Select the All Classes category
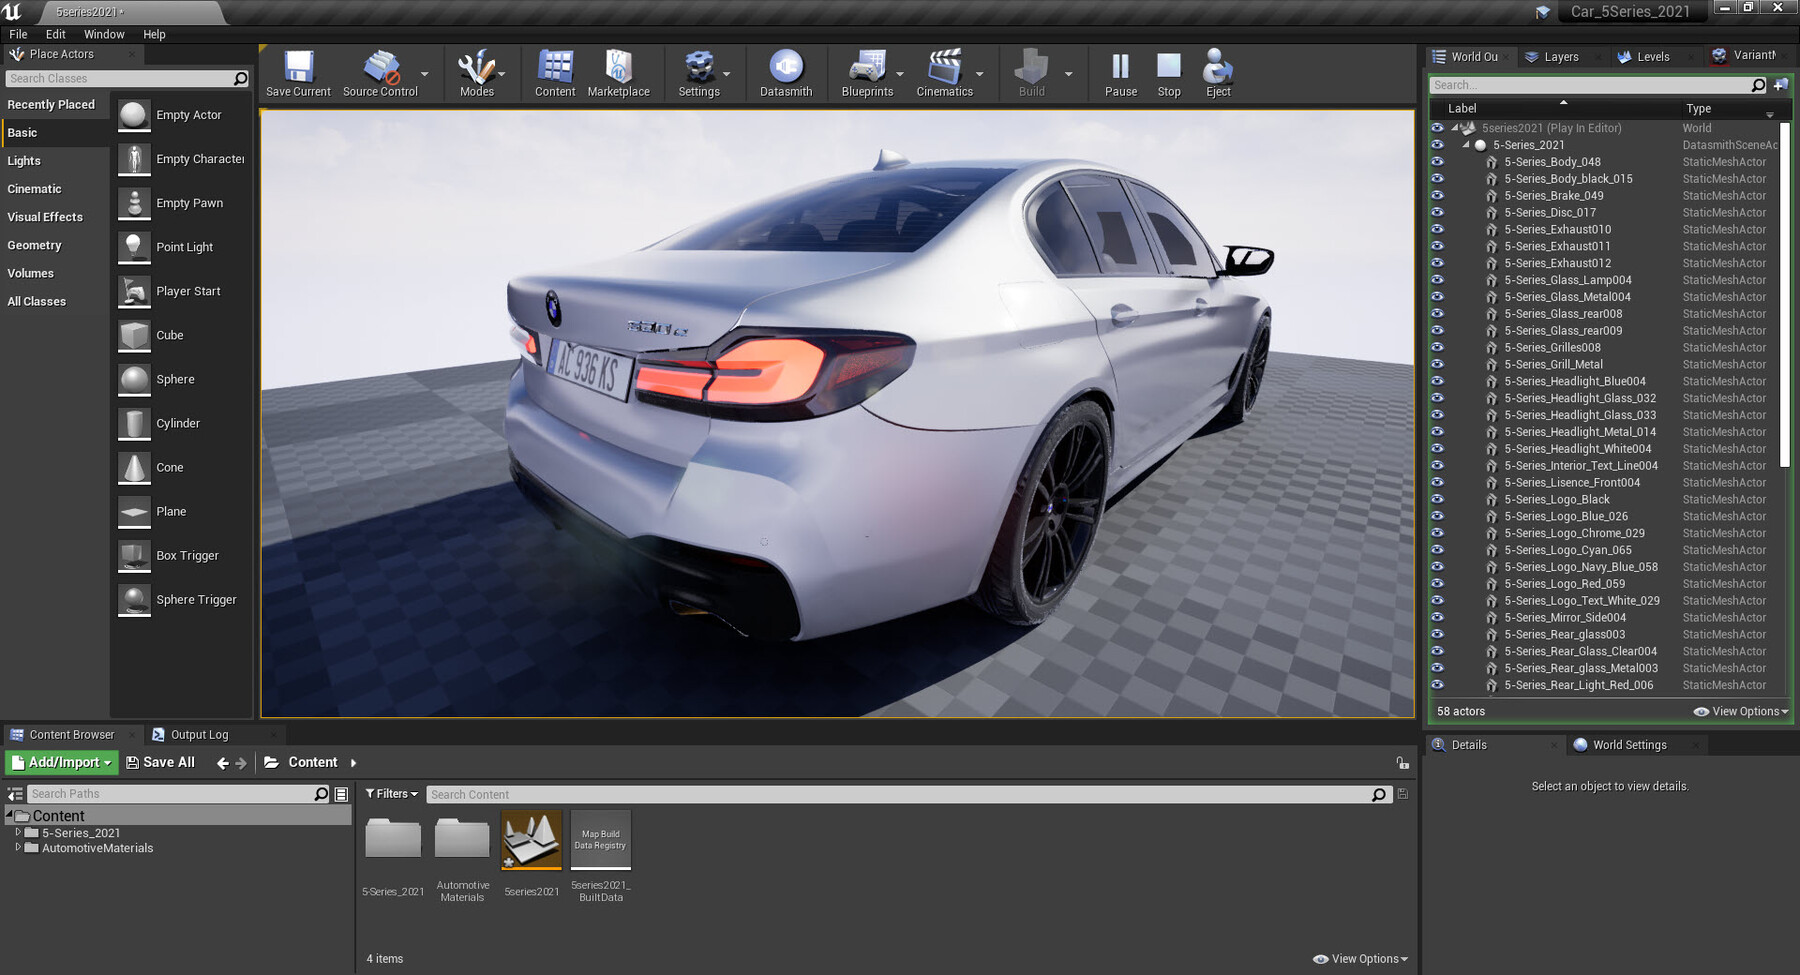The height and width of the screenshot is (975, 1800). tap(54, 301)
